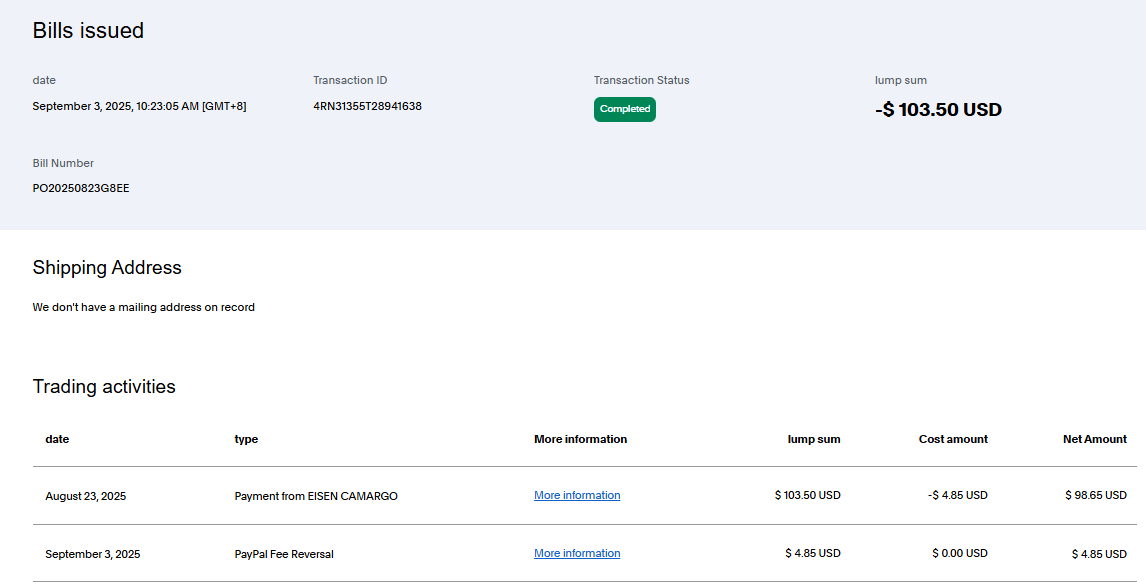Select the Payment from EISEN CAMARGO entry
1146x582 pixels.
(314, 496)
